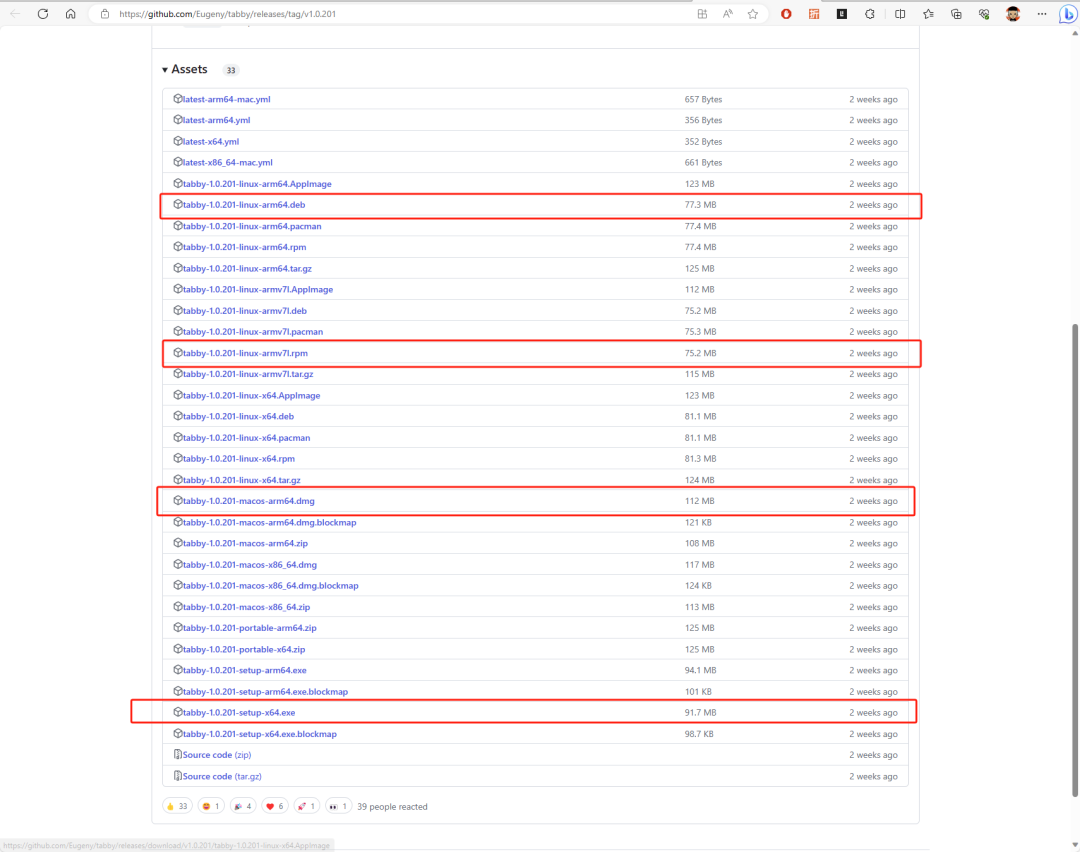
Task: Download tabby linux-x64.deb package
Action: click(238, 416)
